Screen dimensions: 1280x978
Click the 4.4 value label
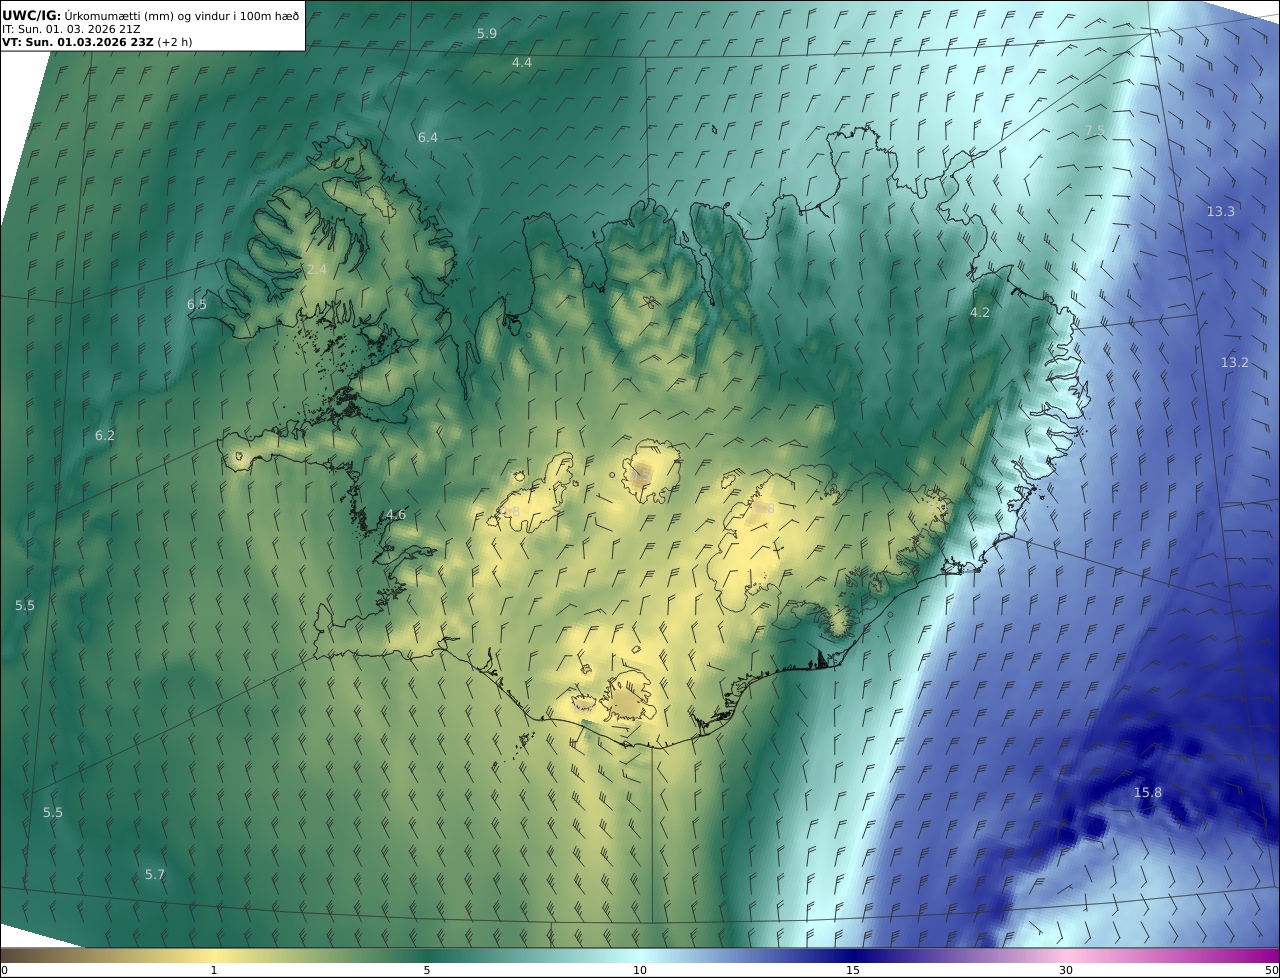[522, 62]
